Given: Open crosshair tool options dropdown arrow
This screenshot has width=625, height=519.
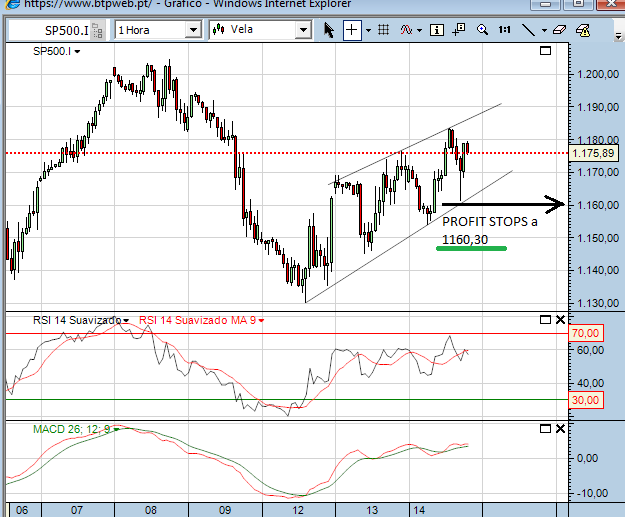Looking at the screenshot, I should 368,31.
